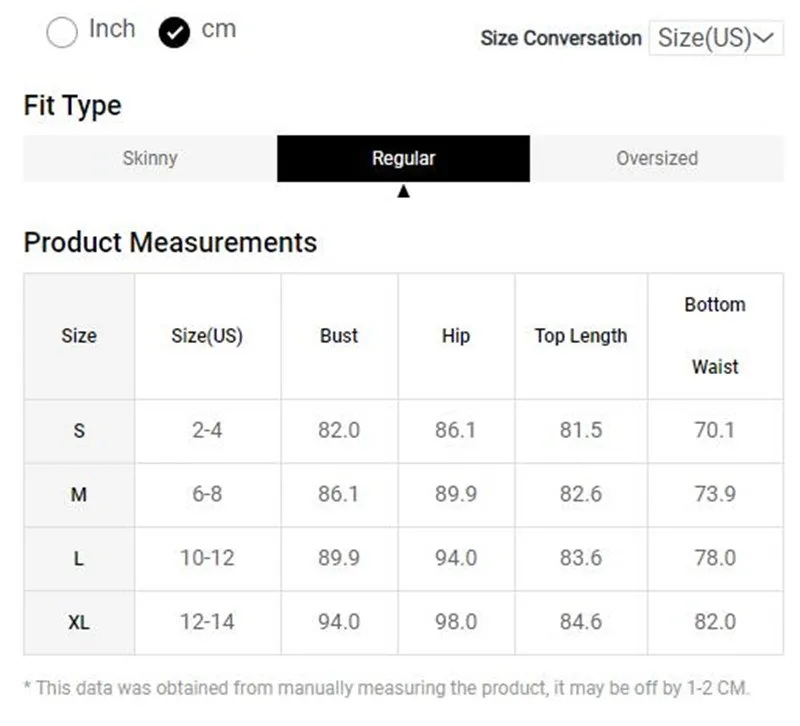Switch to the Skinny fit type
The height and width of the screenshot is (726, 800).
[x=150, y=158]
